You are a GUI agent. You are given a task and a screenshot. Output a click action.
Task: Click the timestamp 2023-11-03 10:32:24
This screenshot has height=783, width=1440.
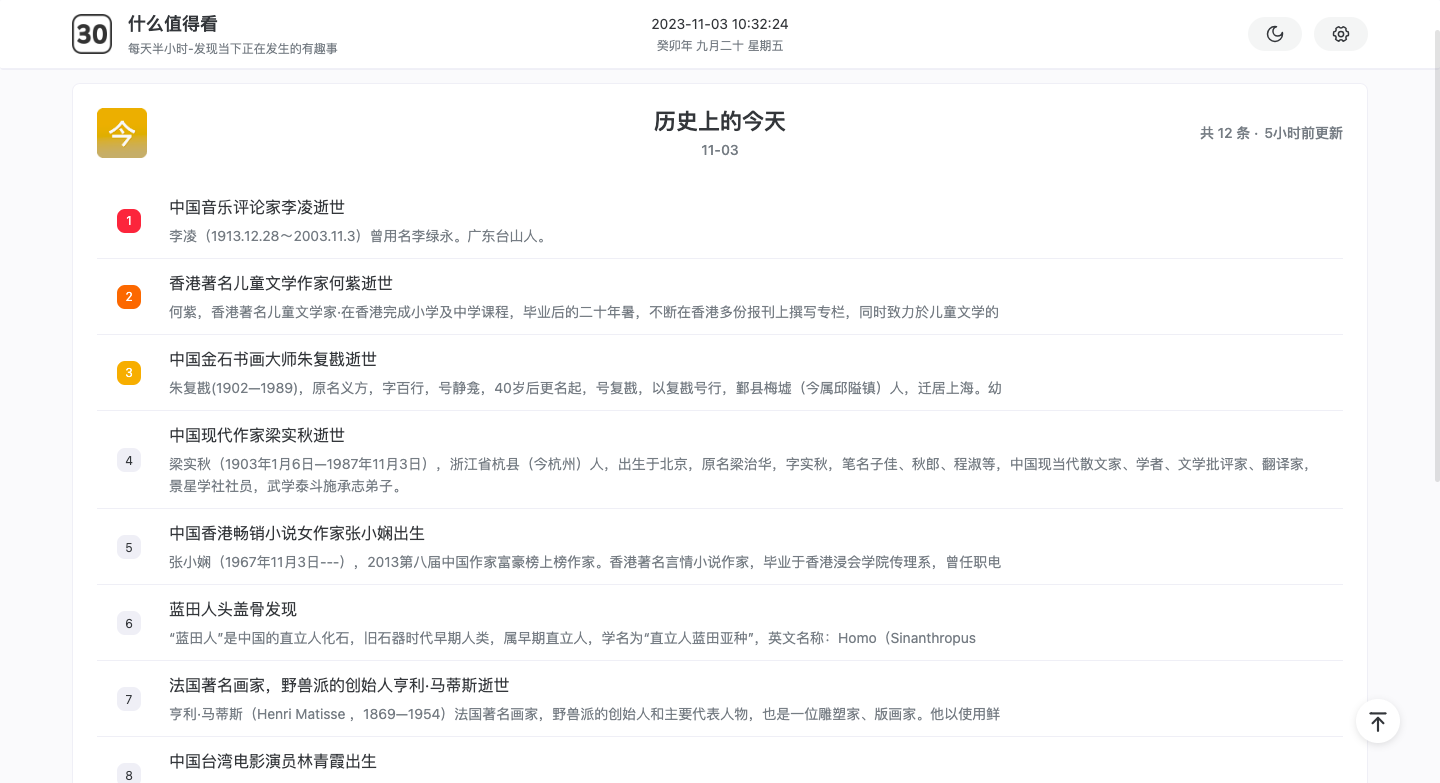click(x=718, y=25)
